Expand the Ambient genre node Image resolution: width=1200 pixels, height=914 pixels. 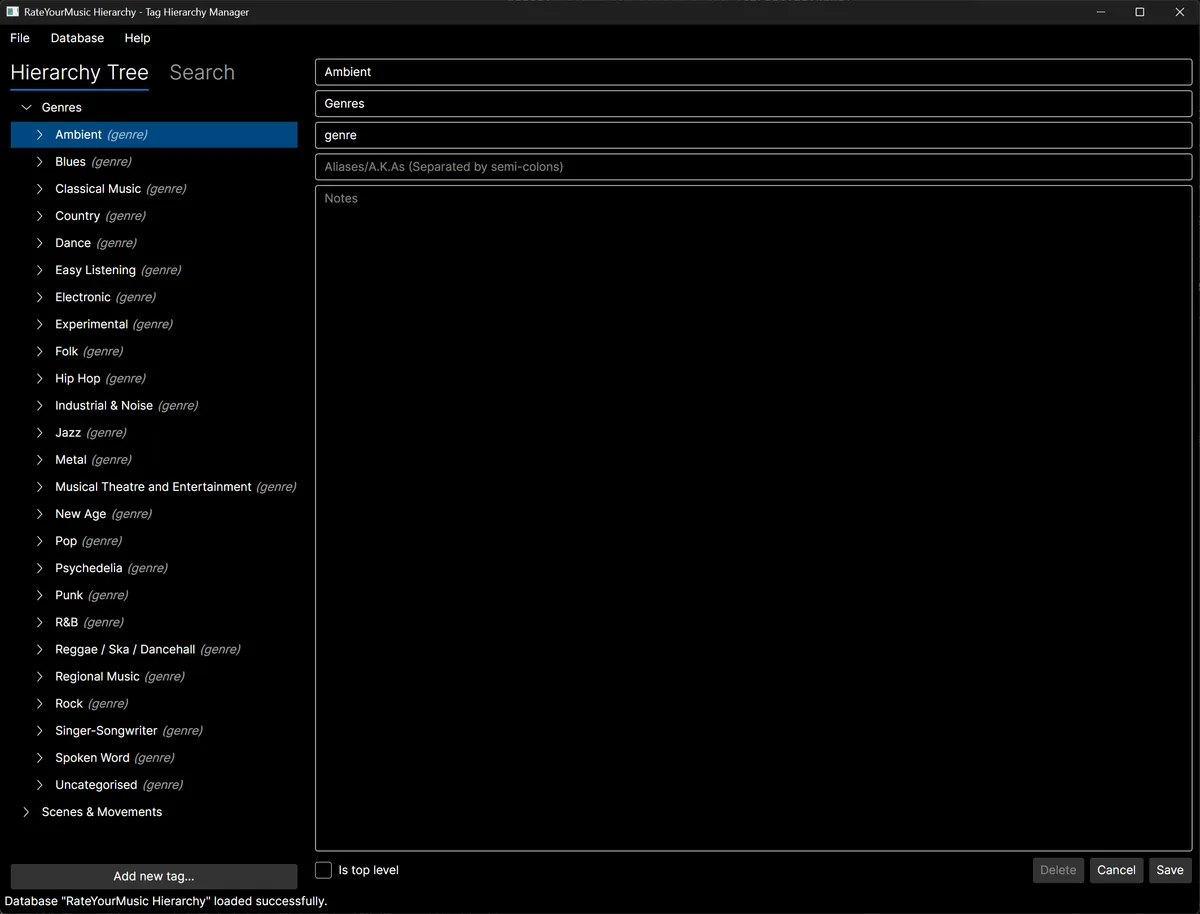tap(39, 134)
